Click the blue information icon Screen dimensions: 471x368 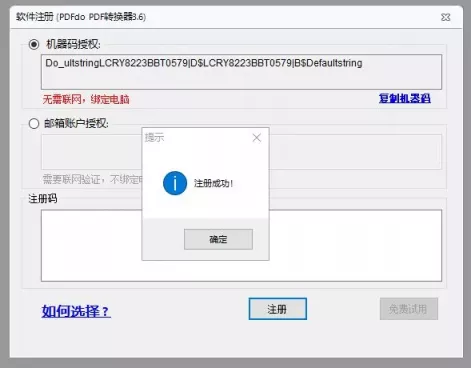pos(175,183)
